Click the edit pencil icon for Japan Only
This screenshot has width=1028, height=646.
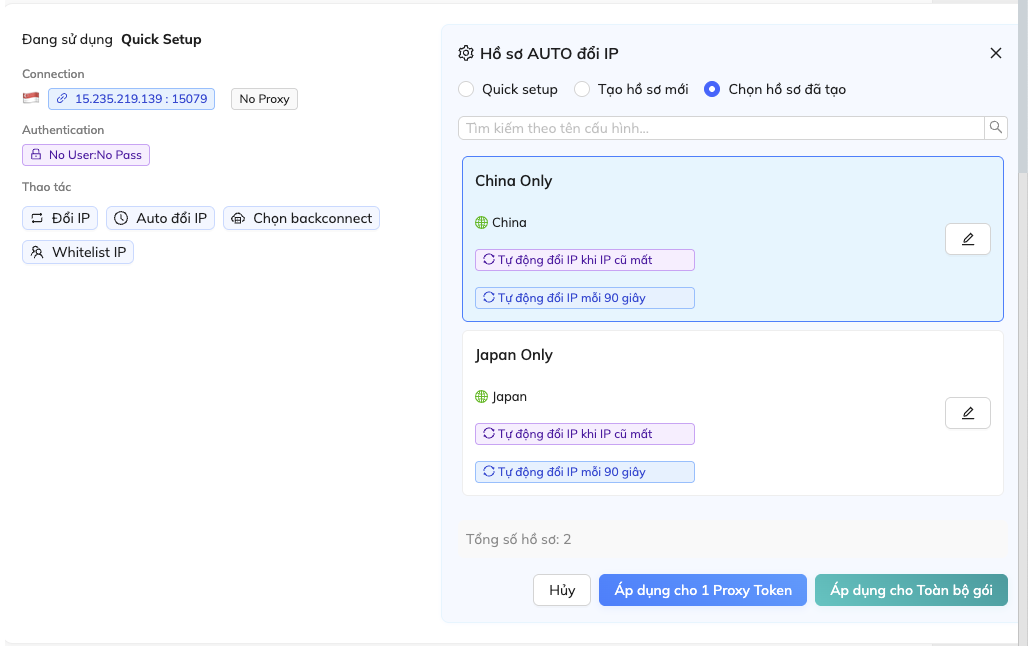[x=967, y=413]
